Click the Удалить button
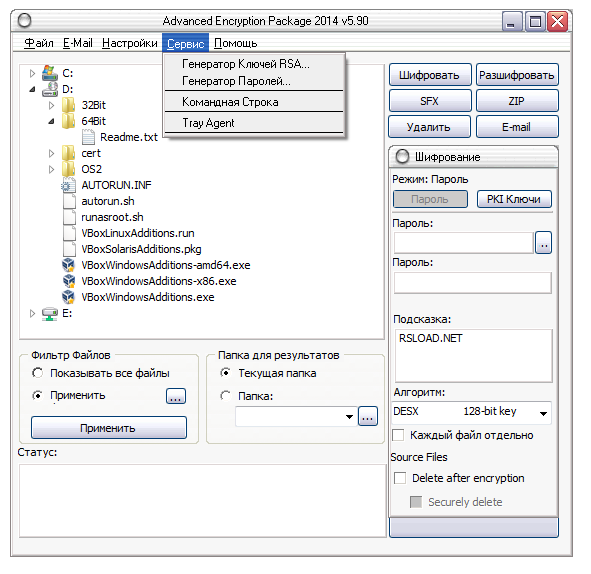The image size is (591, 574). [x=430, y=127]
